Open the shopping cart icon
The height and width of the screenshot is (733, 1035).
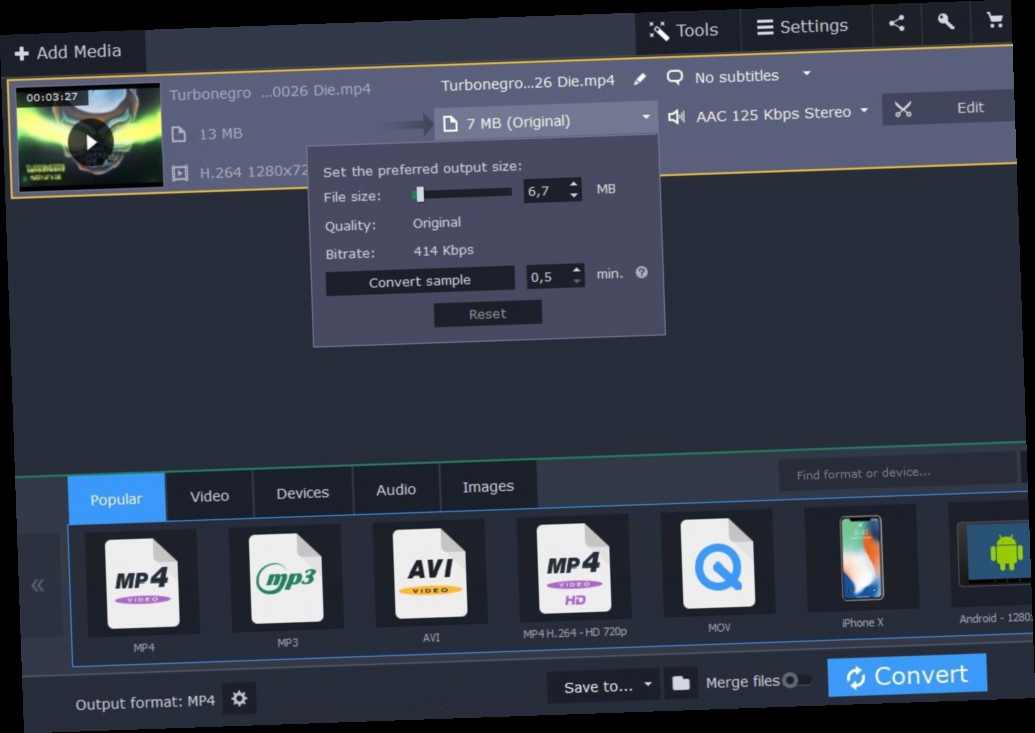pyautogui.click(x=996, y=19)
